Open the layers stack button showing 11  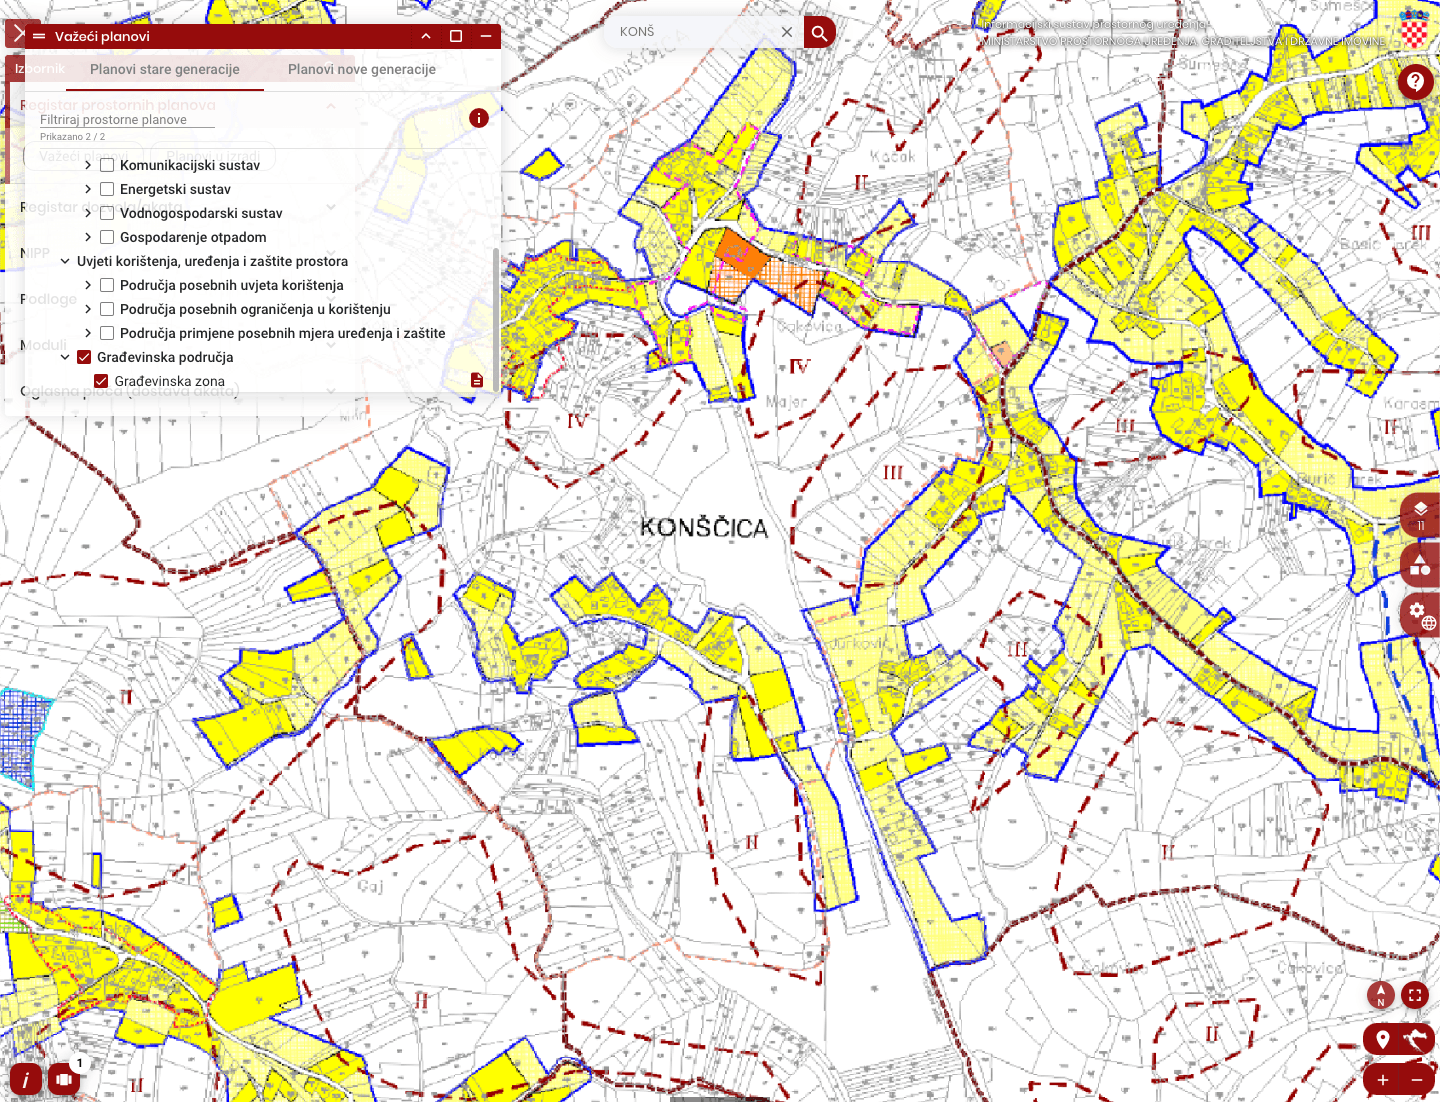1421,515
